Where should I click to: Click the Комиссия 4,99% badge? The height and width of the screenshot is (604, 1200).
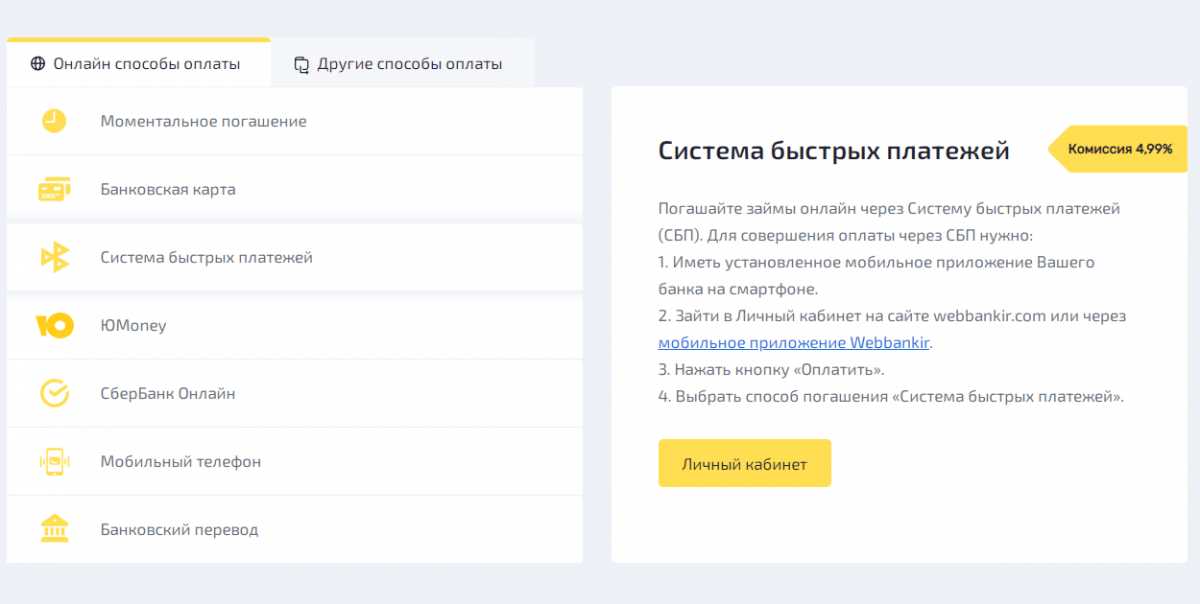pyautogui.click(x=1117, y=149)
